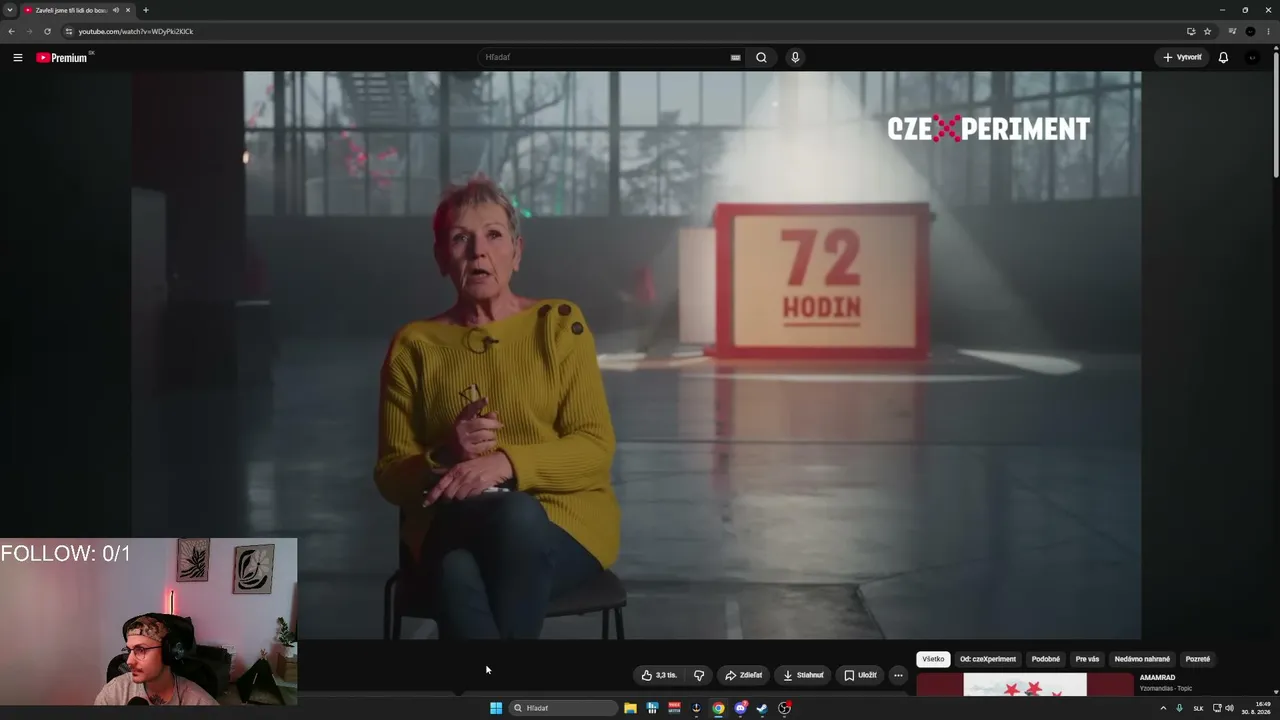The image size is (1280, 720).
Task: Select the Nedávno nahrané filter chip
Action: tap(1142, 659)
